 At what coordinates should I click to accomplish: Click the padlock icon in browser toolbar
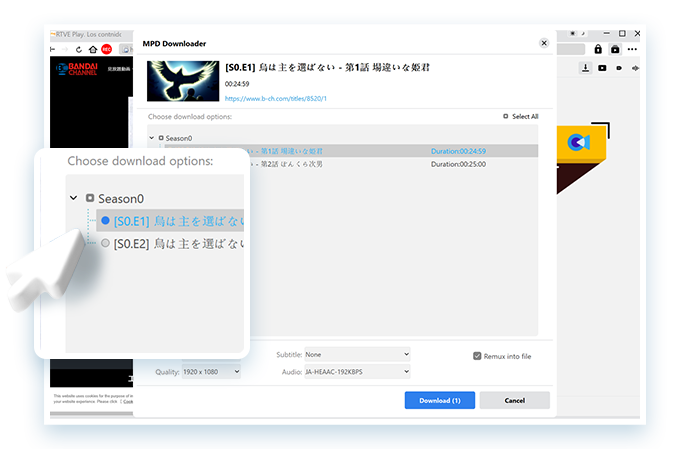(x=598, y=49)
